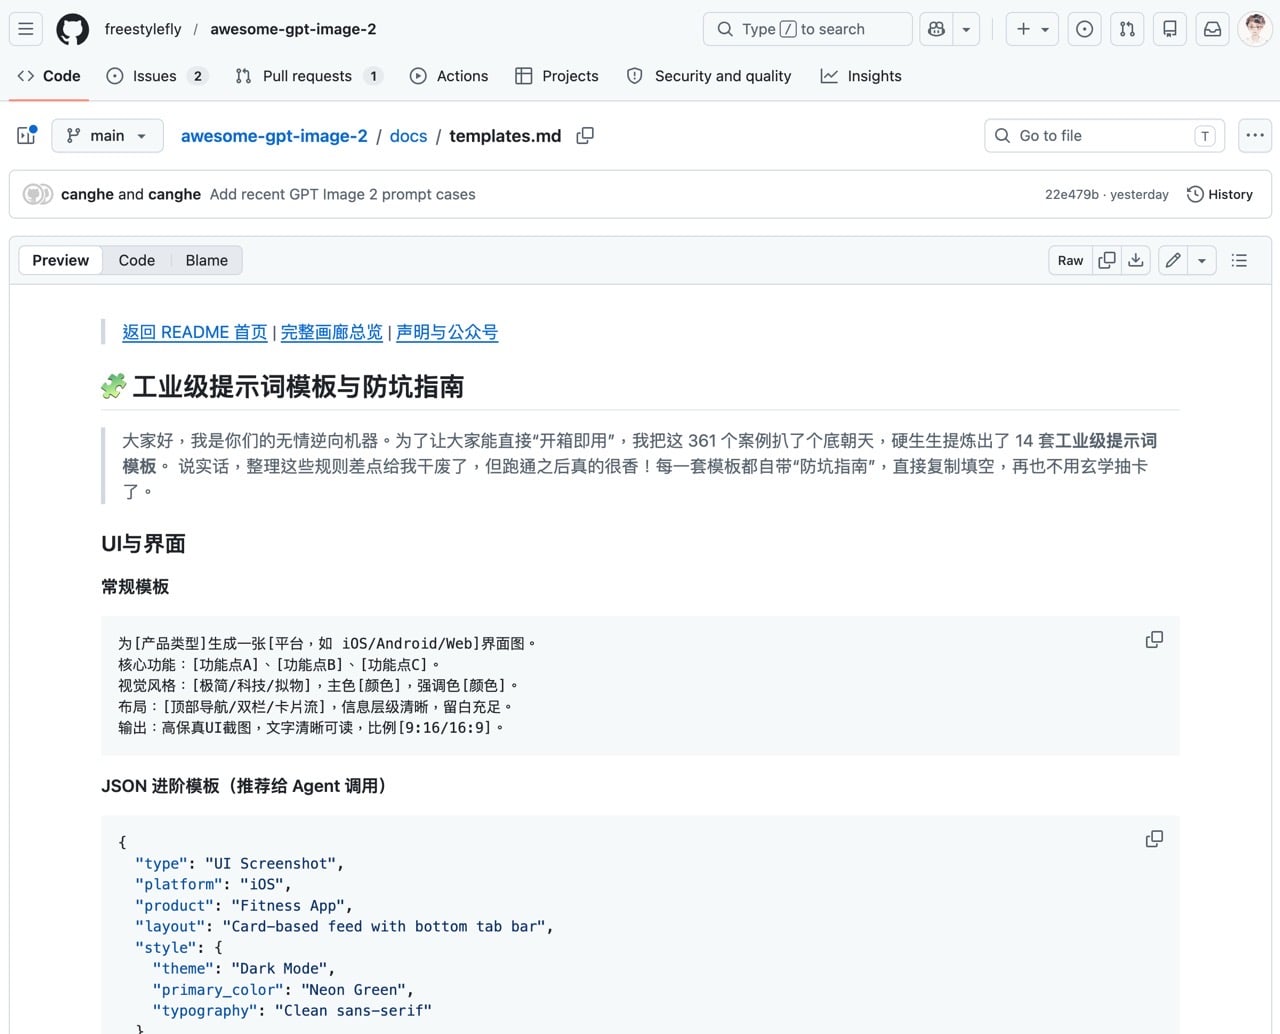This screenshot has width=1280, height=1034.
Task: Open the hamburger navigation menu
Action: coord(26,29)
